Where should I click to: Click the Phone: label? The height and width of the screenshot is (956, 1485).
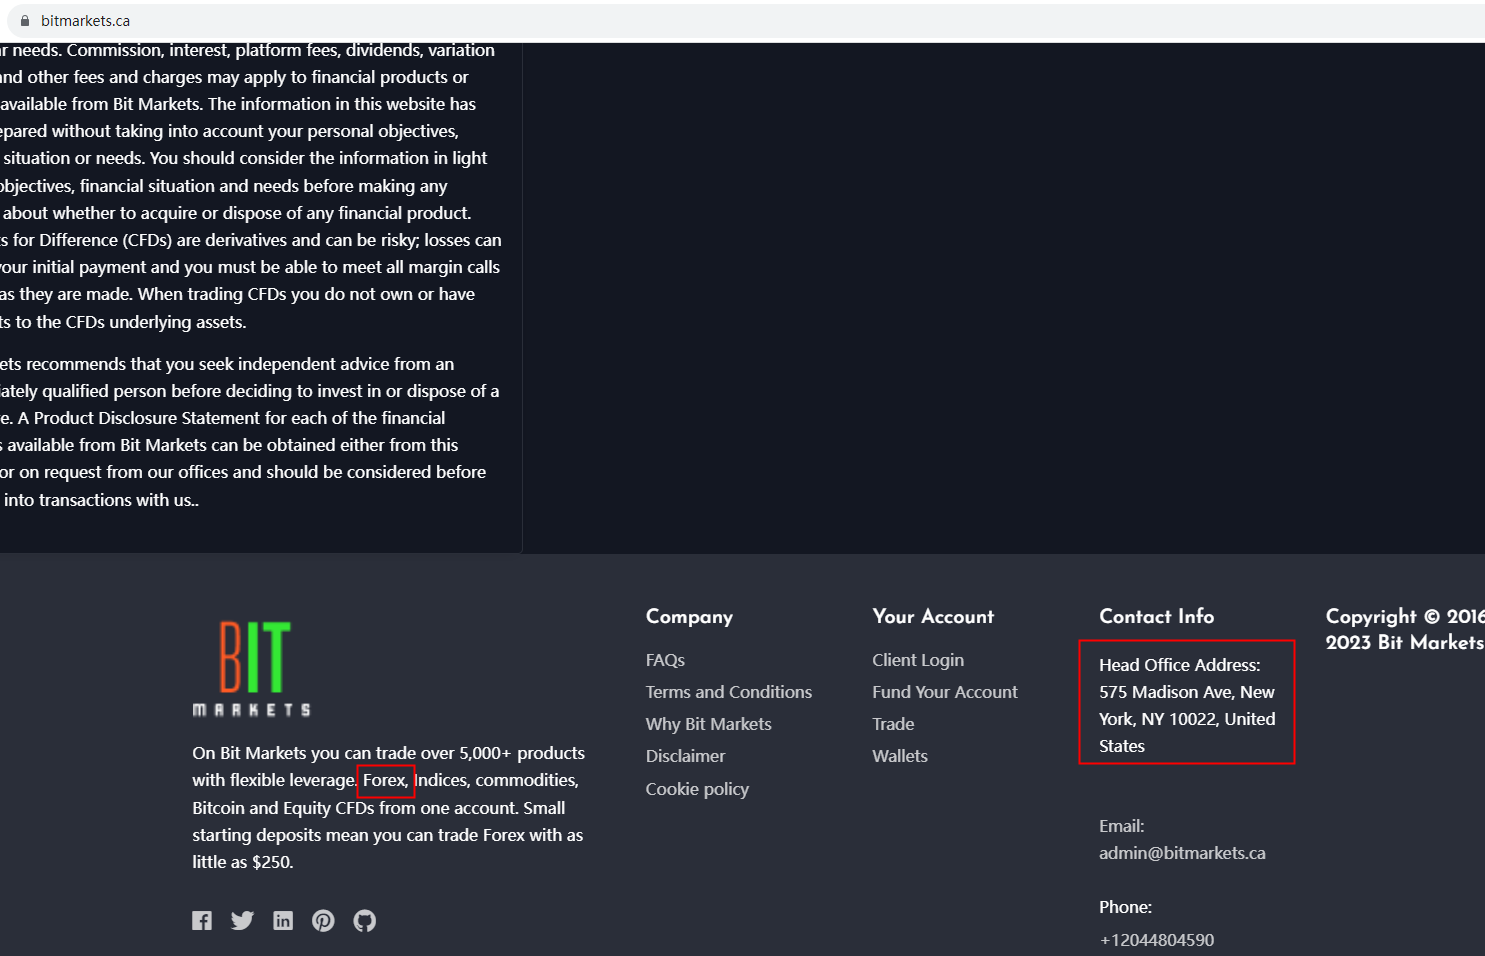(x=1126, y=907)
